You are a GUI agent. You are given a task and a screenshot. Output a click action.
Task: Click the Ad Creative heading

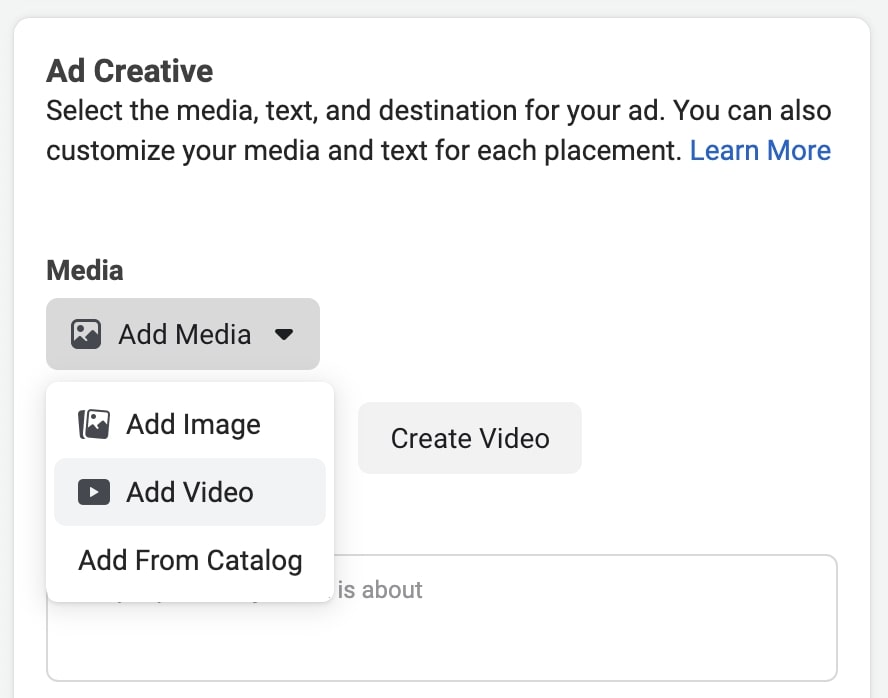130,71
